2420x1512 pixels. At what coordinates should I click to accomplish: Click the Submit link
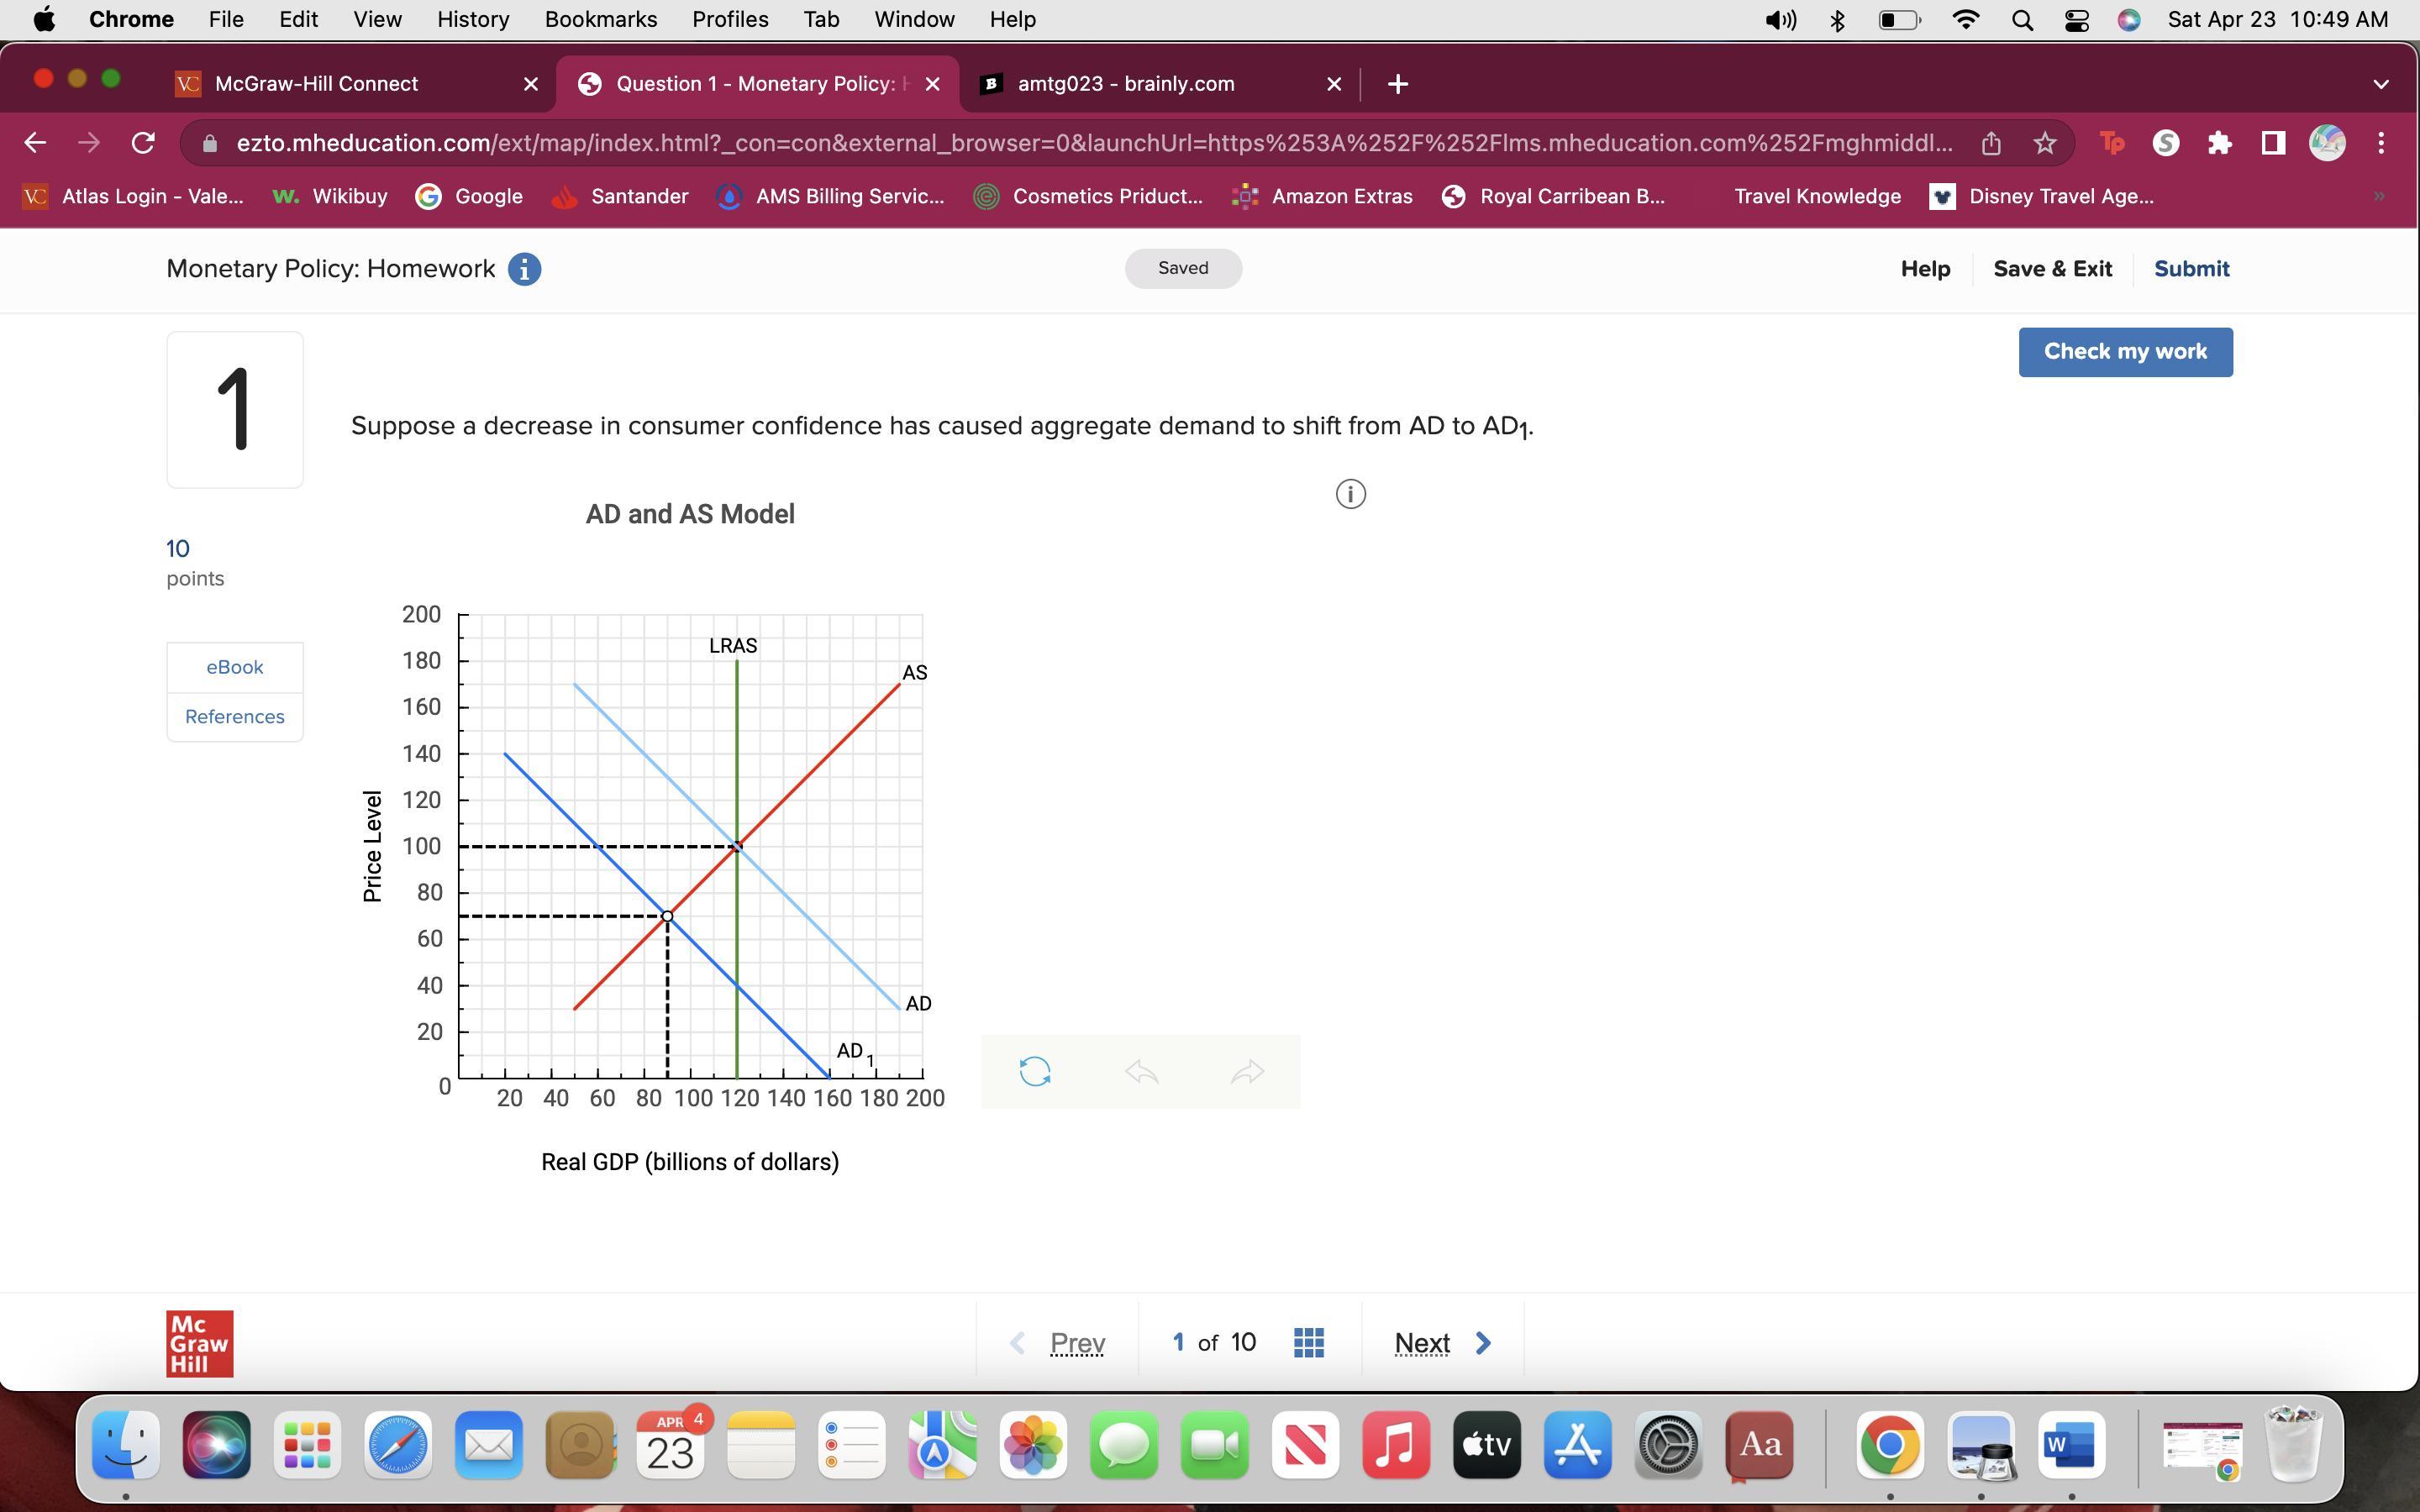[x=2190, y=269]
